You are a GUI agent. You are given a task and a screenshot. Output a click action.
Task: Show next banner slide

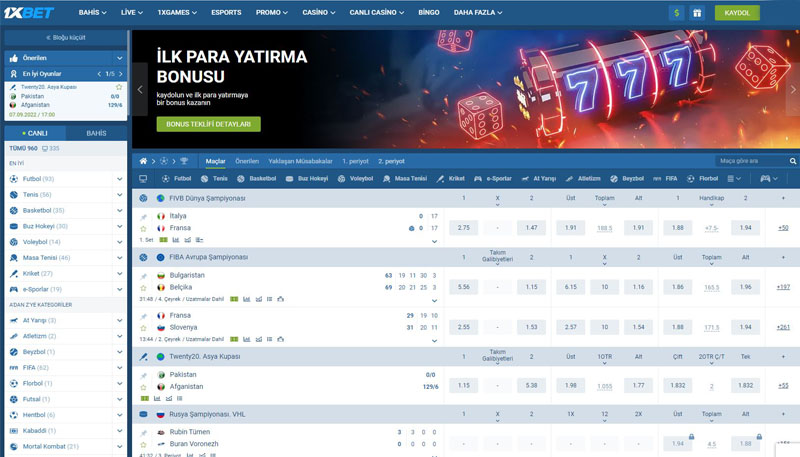click(x=793, y=89)
